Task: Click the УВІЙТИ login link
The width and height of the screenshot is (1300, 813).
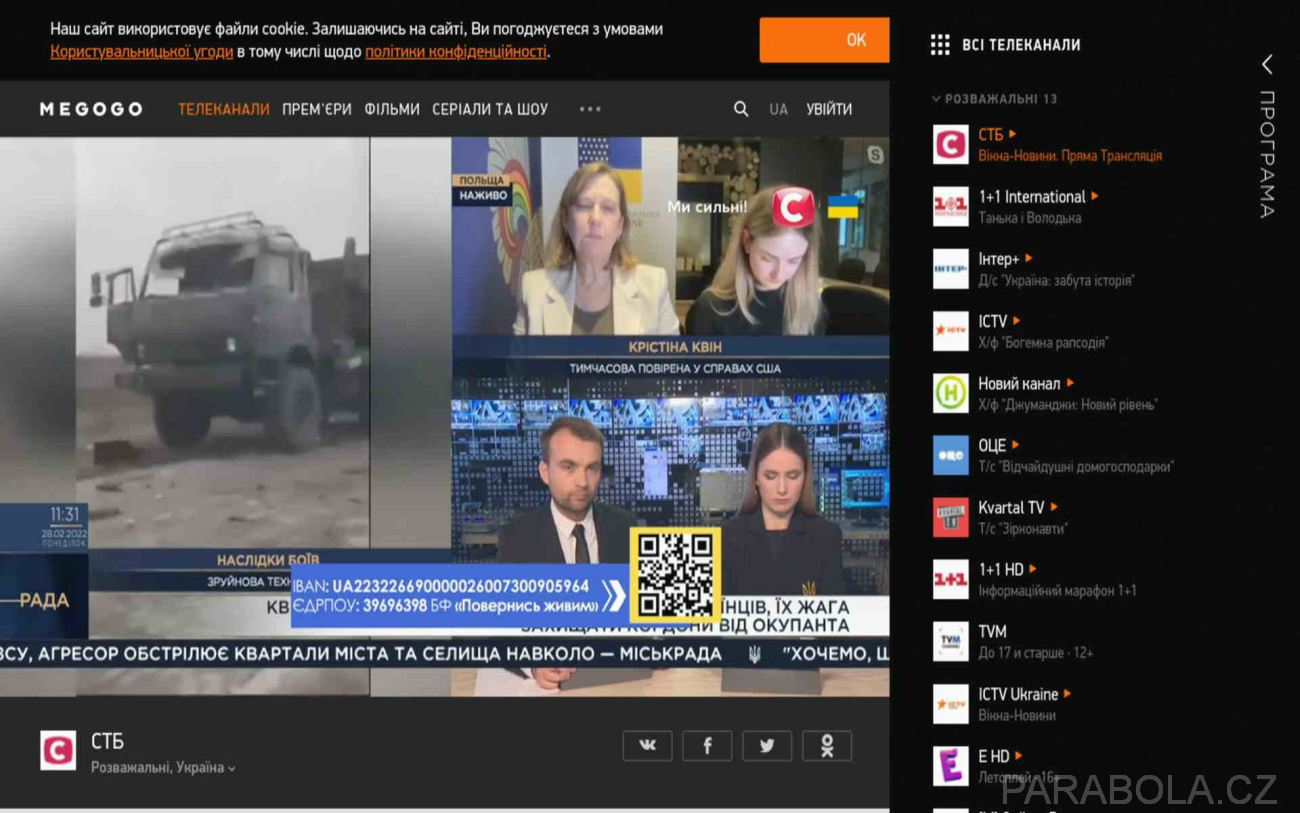Action: 830,109
